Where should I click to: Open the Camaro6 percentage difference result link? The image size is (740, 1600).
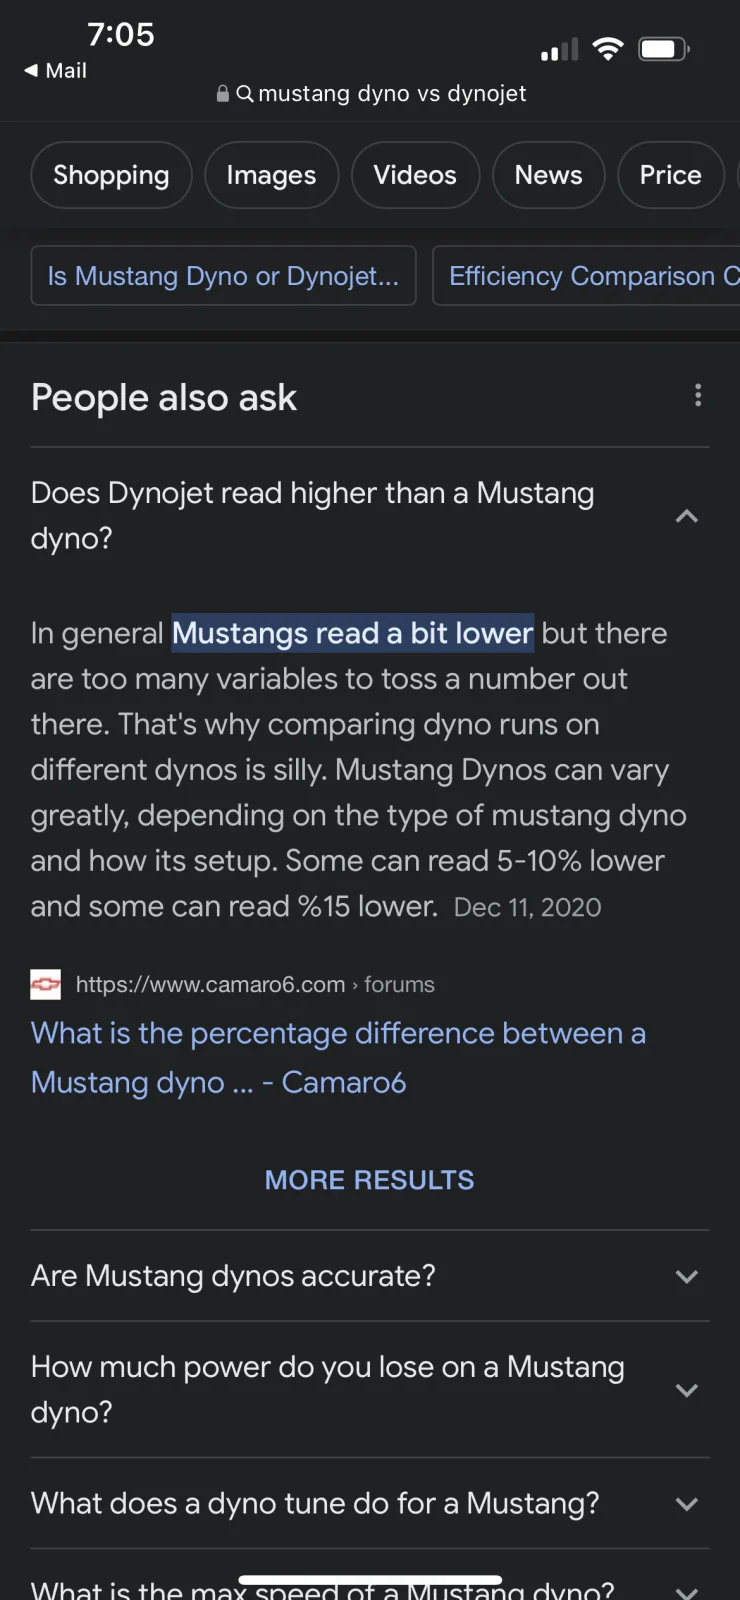tap(338, 1057)
